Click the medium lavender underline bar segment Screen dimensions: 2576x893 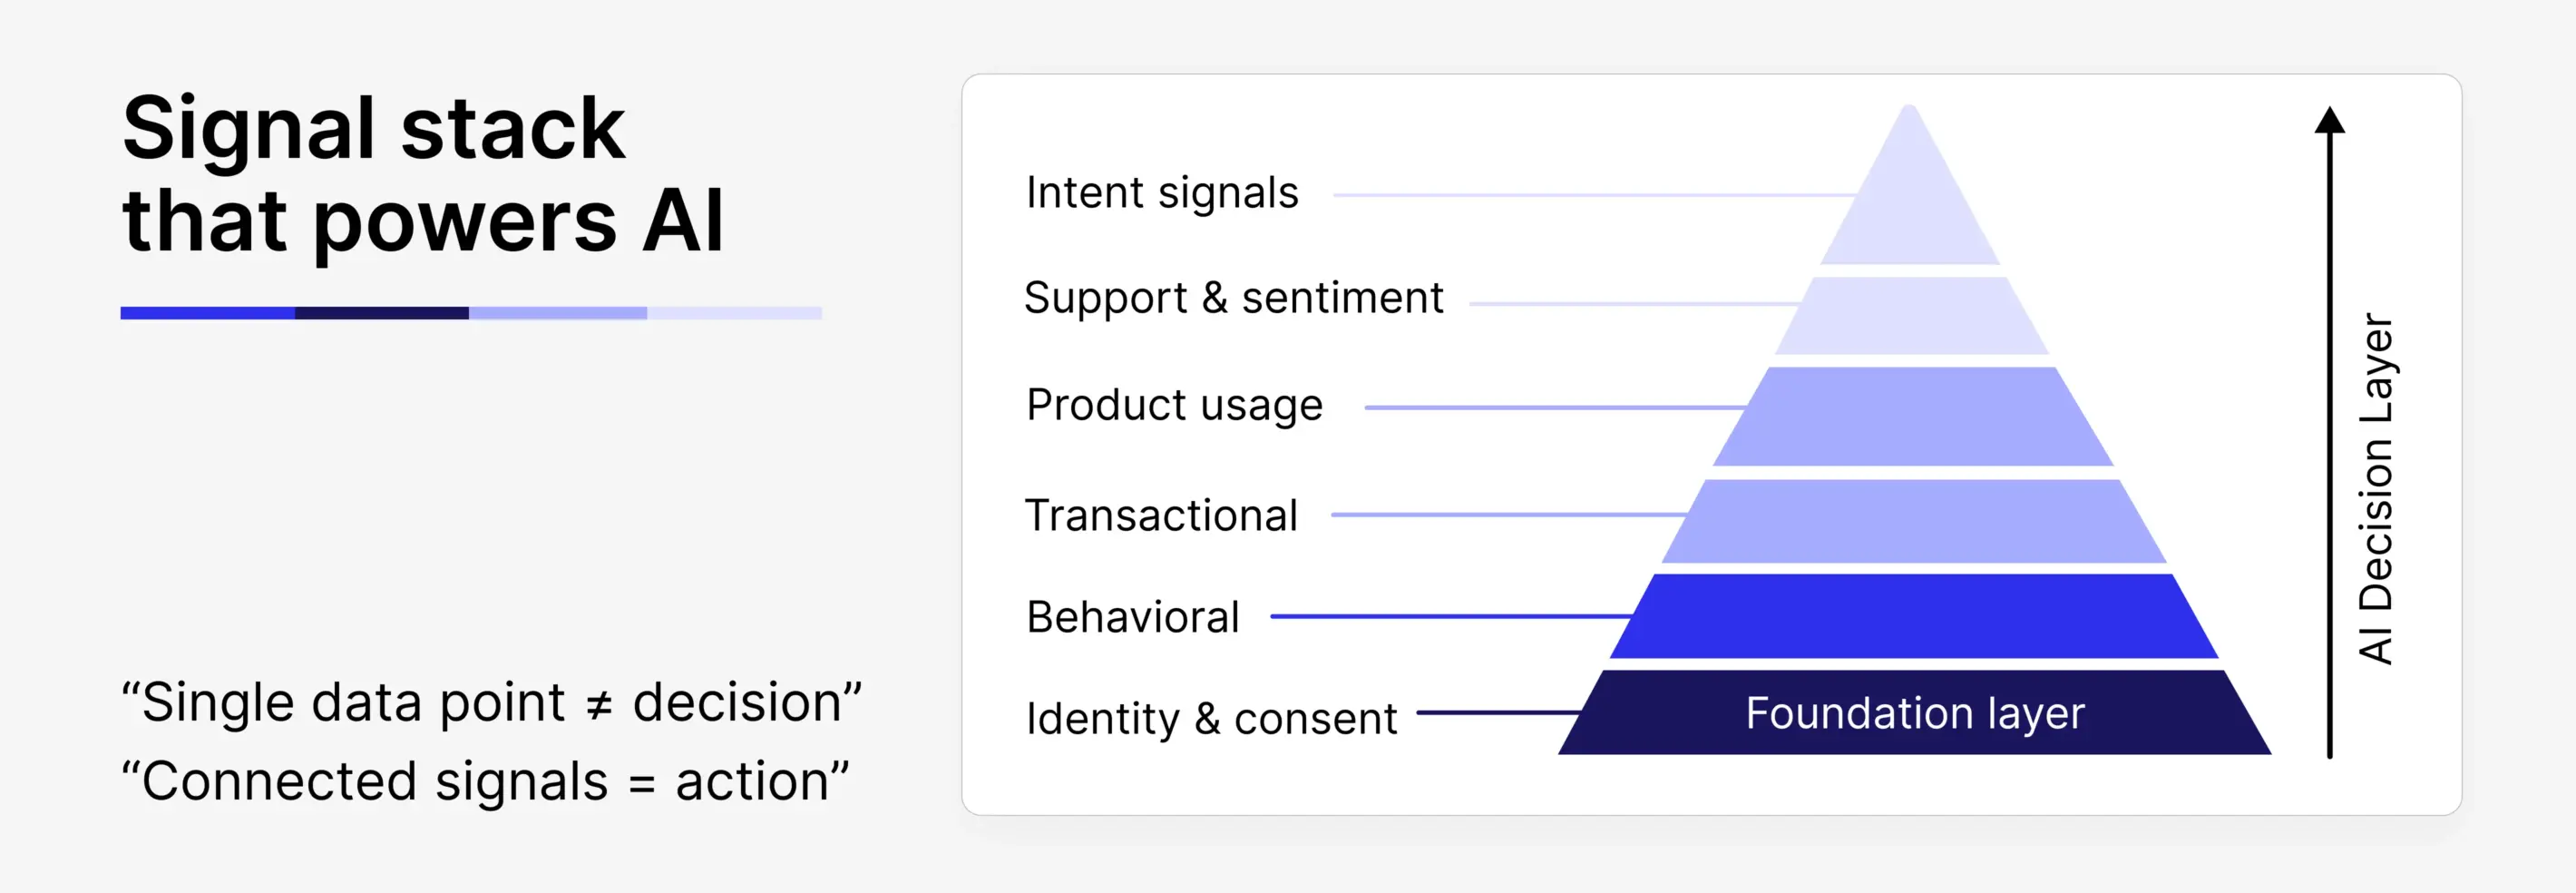558,313
